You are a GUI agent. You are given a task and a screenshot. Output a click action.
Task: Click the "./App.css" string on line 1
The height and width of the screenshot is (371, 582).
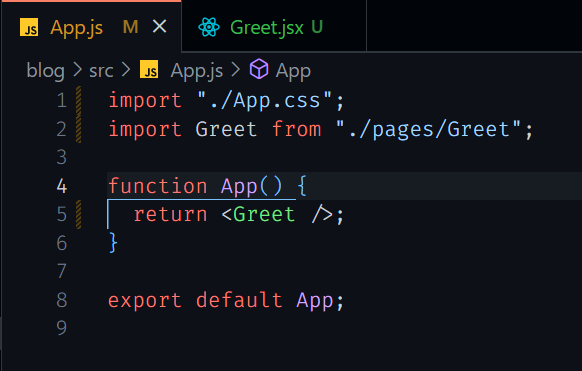[x=265, y=101]
